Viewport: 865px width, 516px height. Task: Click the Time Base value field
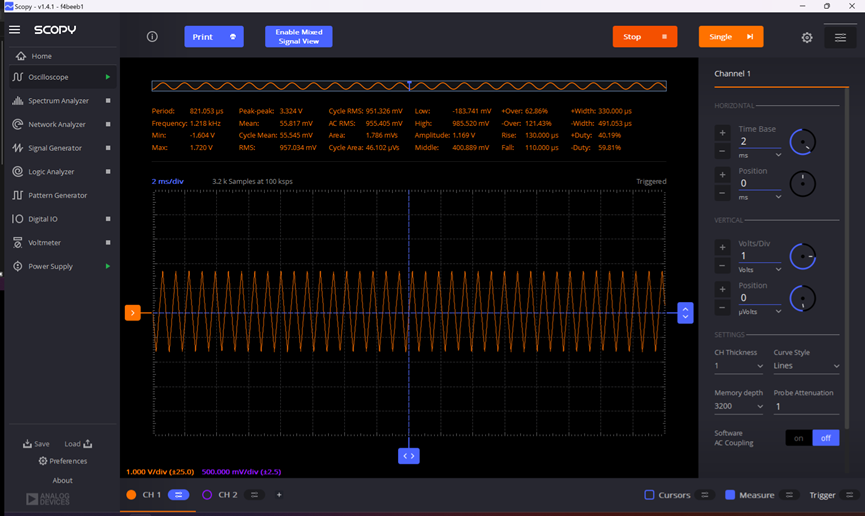(x=760, y=141)
